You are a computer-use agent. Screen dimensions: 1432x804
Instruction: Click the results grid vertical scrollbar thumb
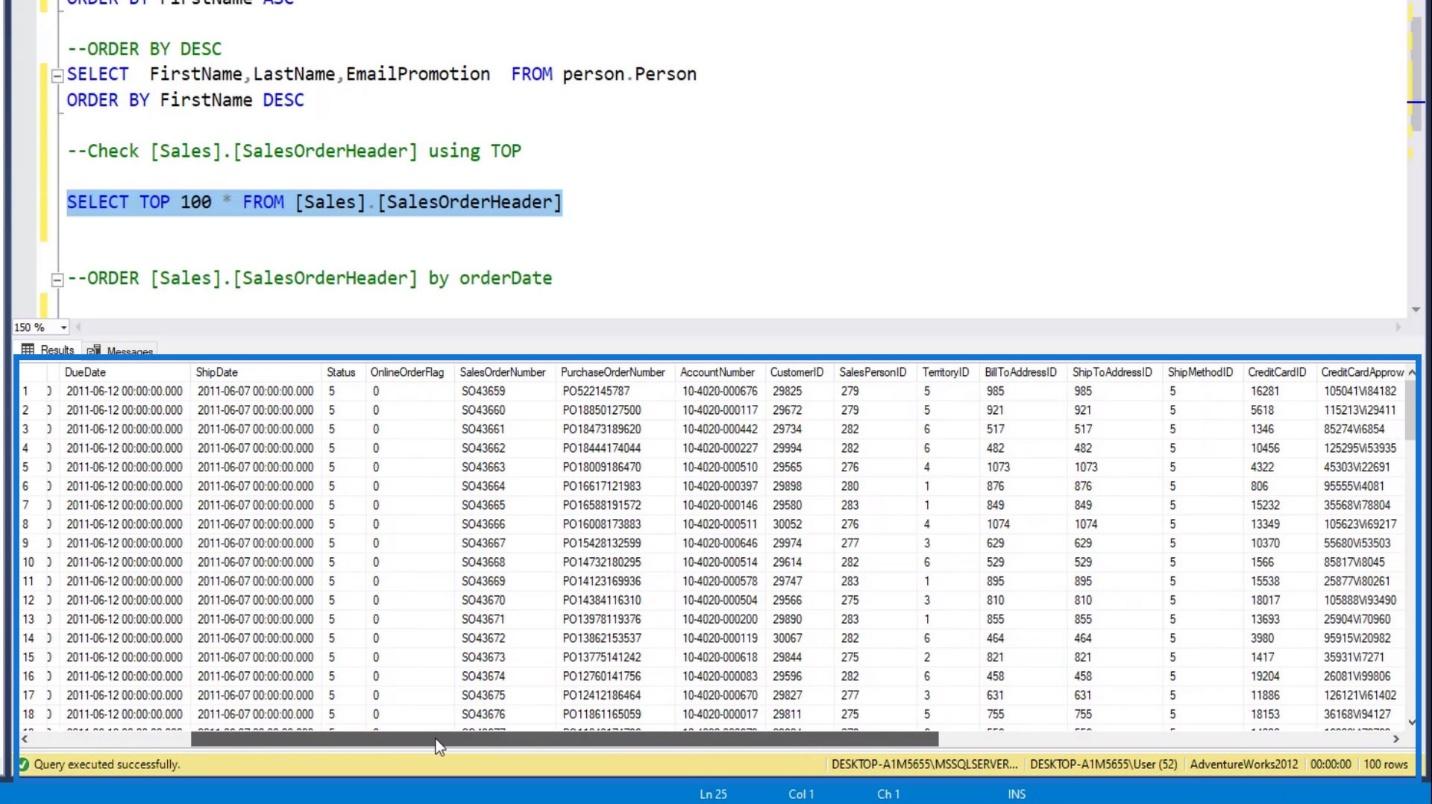pos(1410,410)
